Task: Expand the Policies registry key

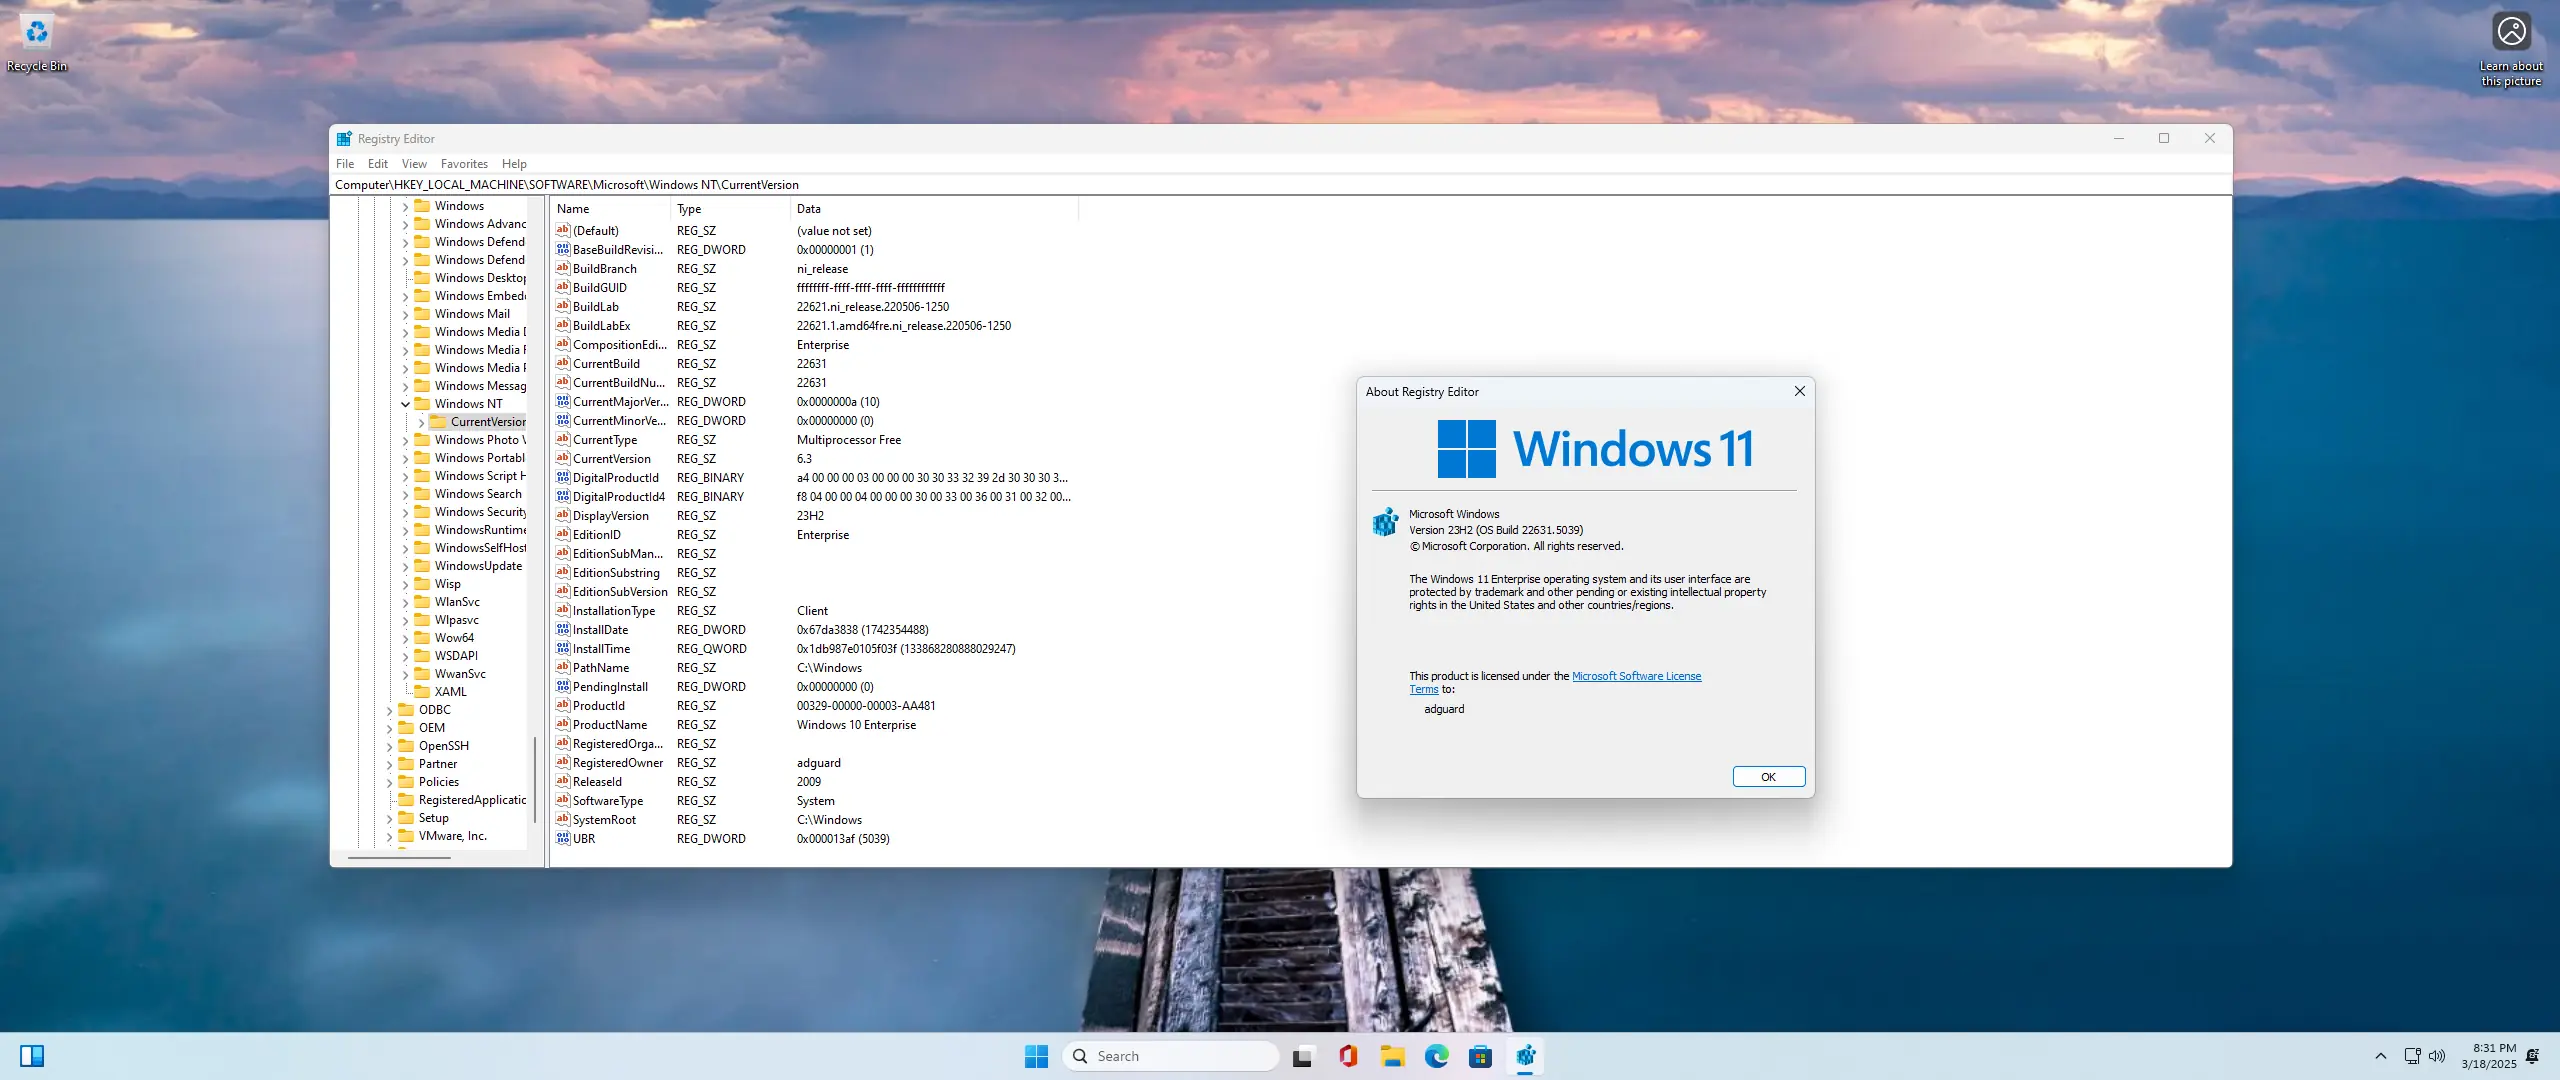Action: coord(389,782)
